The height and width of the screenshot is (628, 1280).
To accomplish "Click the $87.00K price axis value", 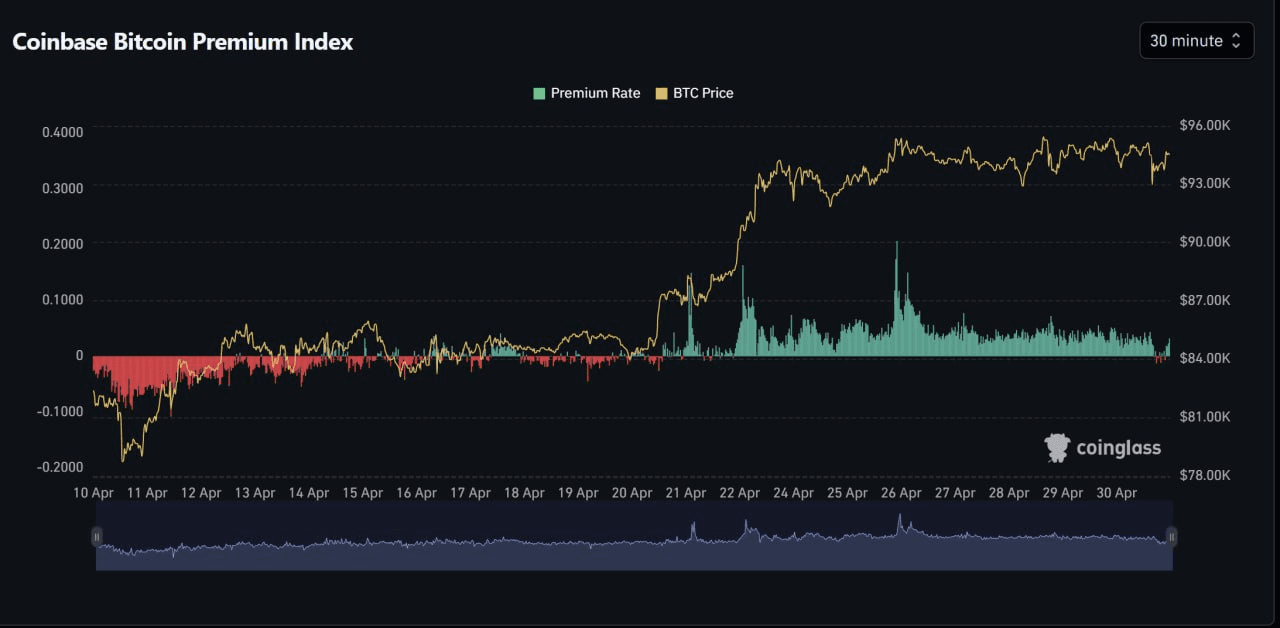I will [1204, 299].
